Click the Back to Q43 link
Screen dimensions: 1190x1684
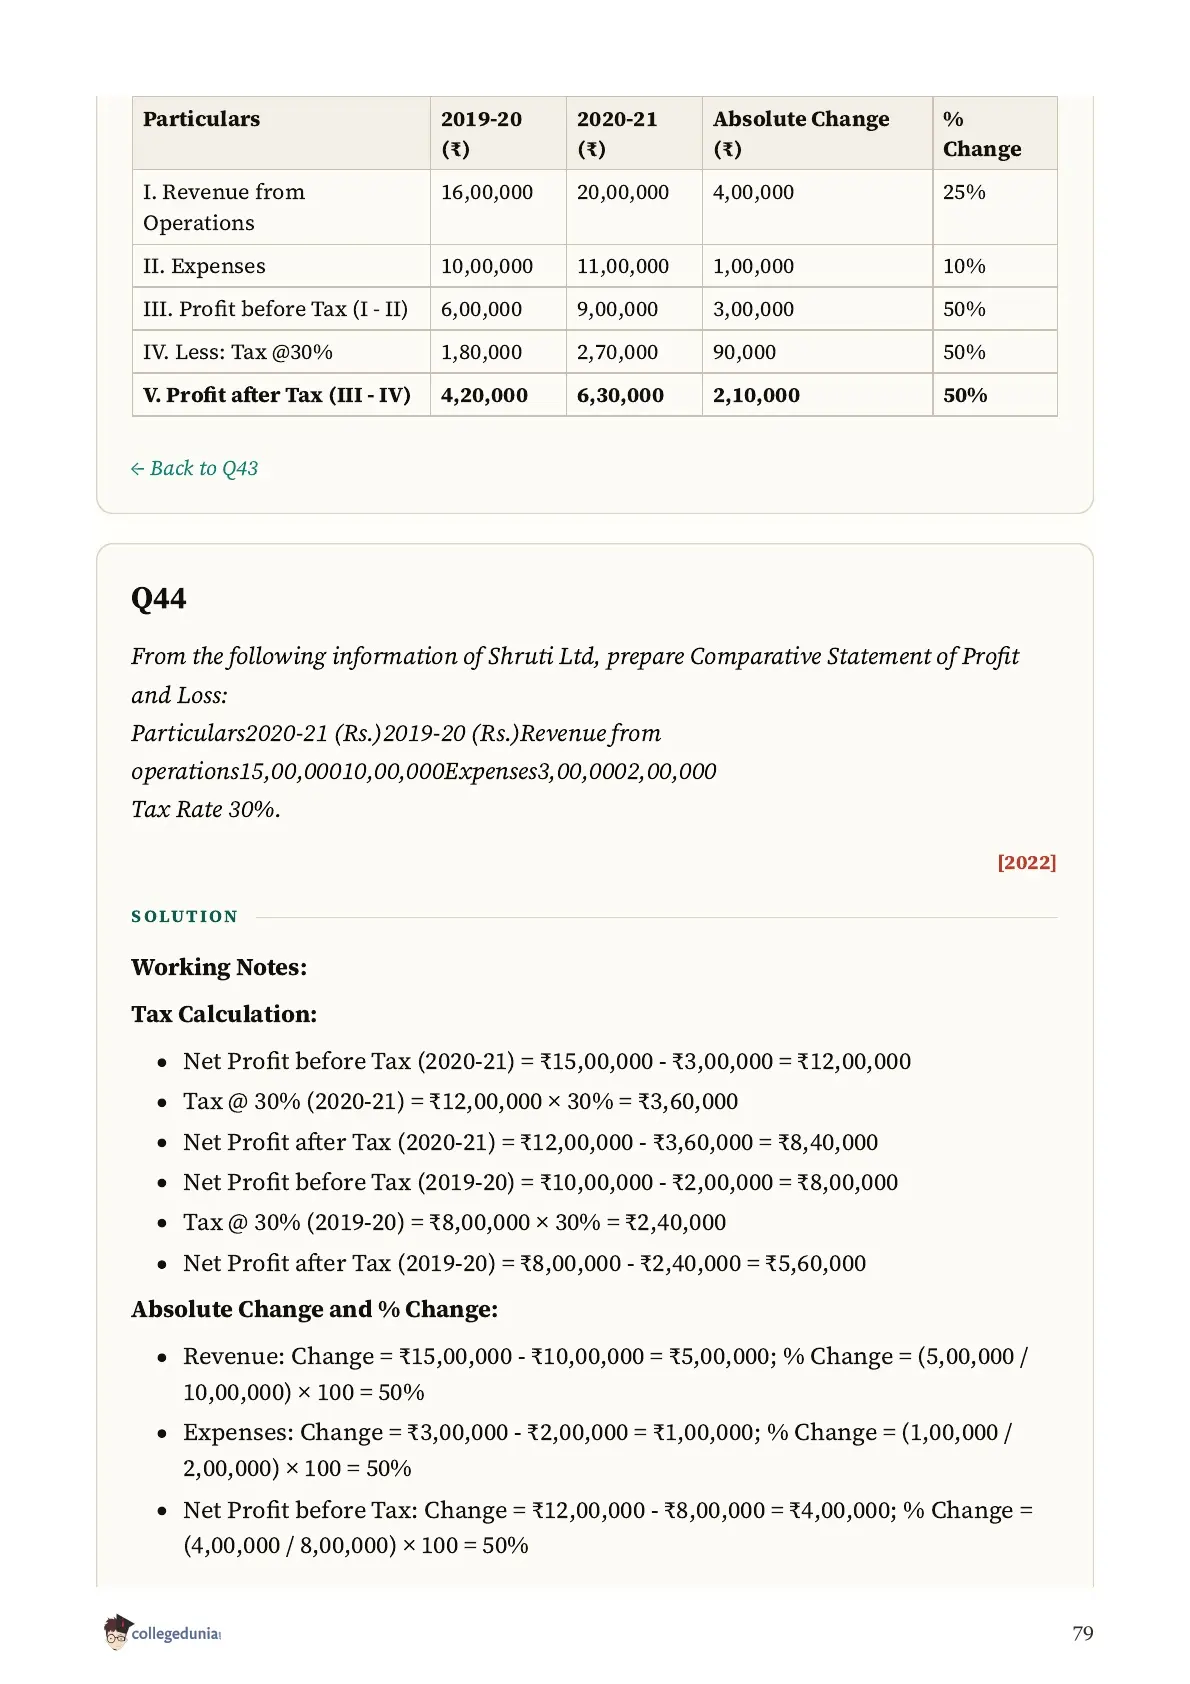(194, 468)
